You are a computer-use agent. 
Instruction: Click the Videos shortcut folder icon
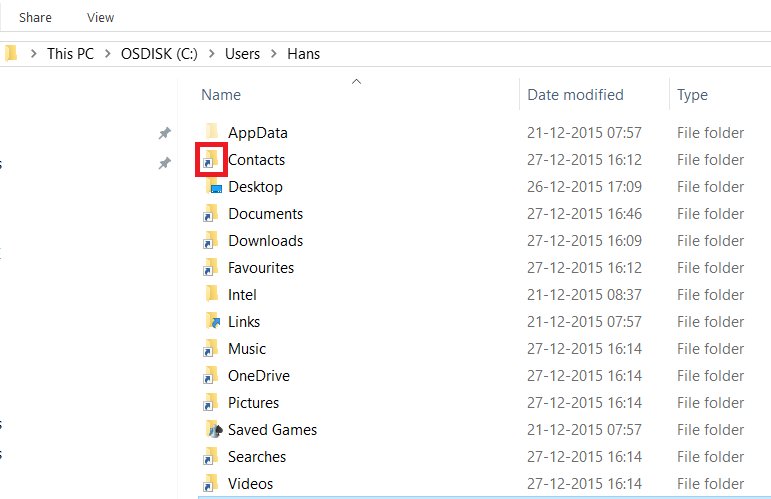tap(210, 484)
